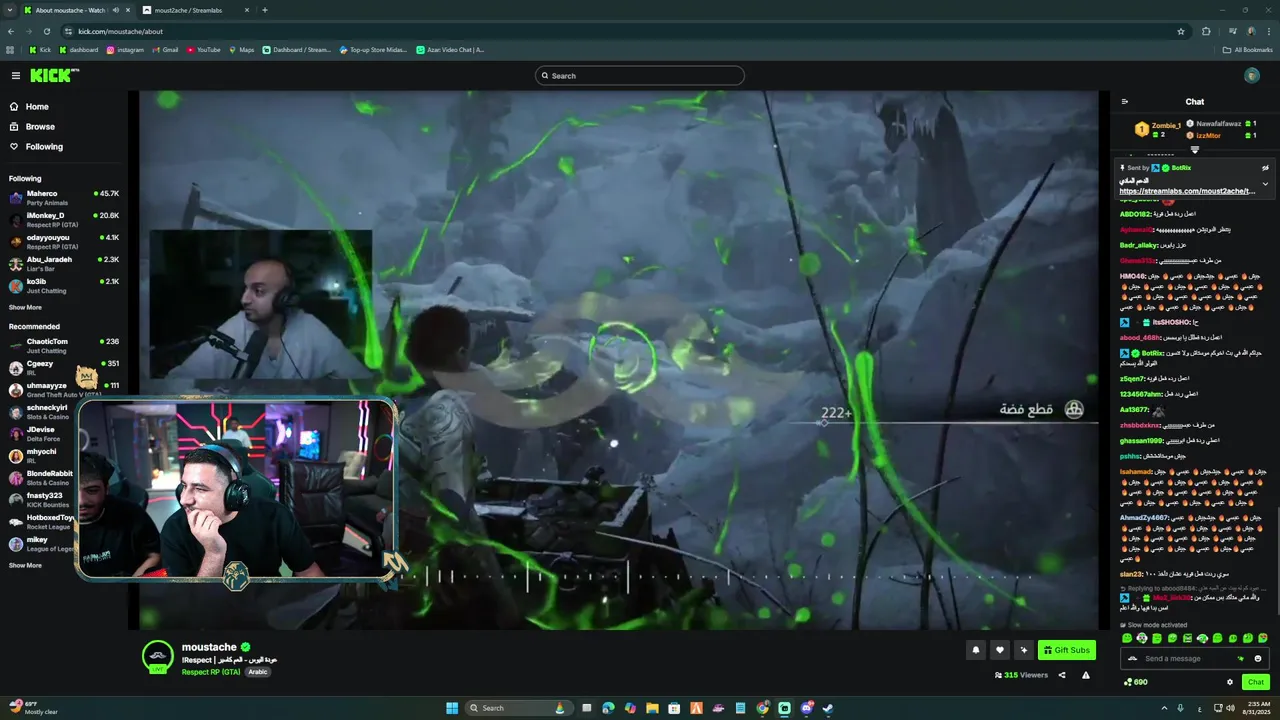Open the moustache channel name link
The width and height of the screenshot is (1280, 720).
(x=209, y=647)
